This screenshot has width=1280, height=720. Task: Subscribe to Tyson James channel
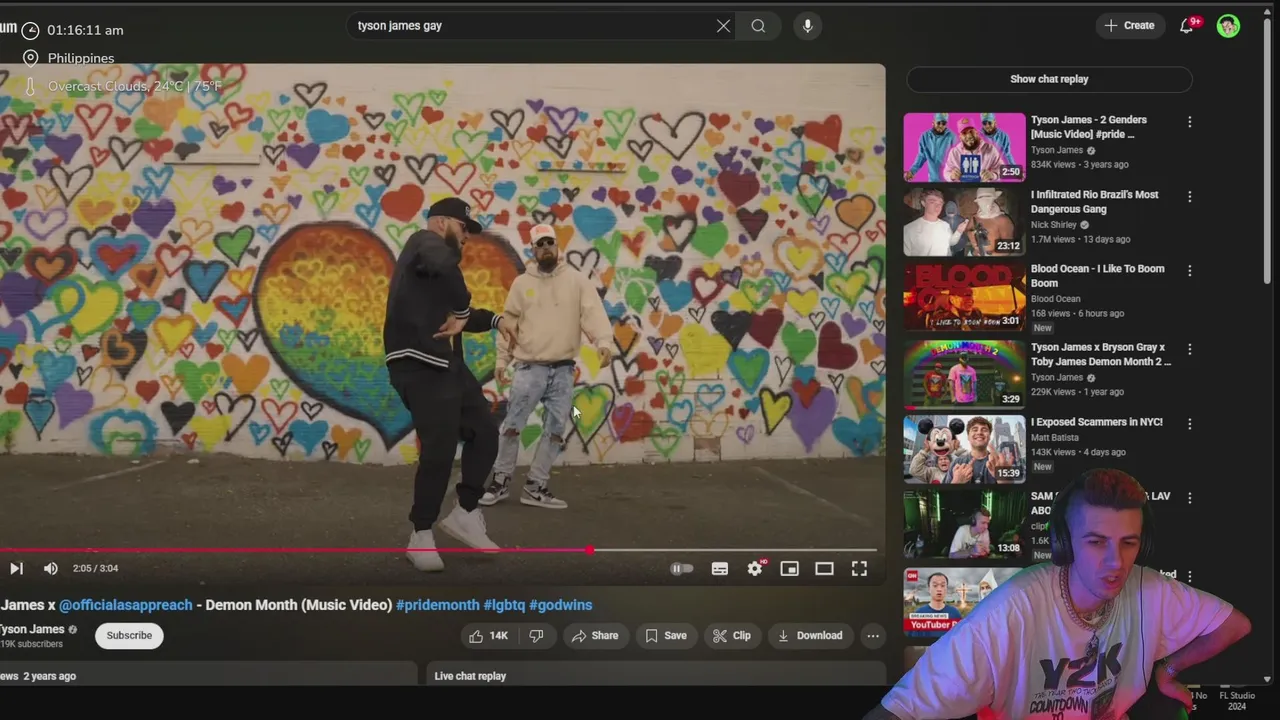[x=129, y=636]
